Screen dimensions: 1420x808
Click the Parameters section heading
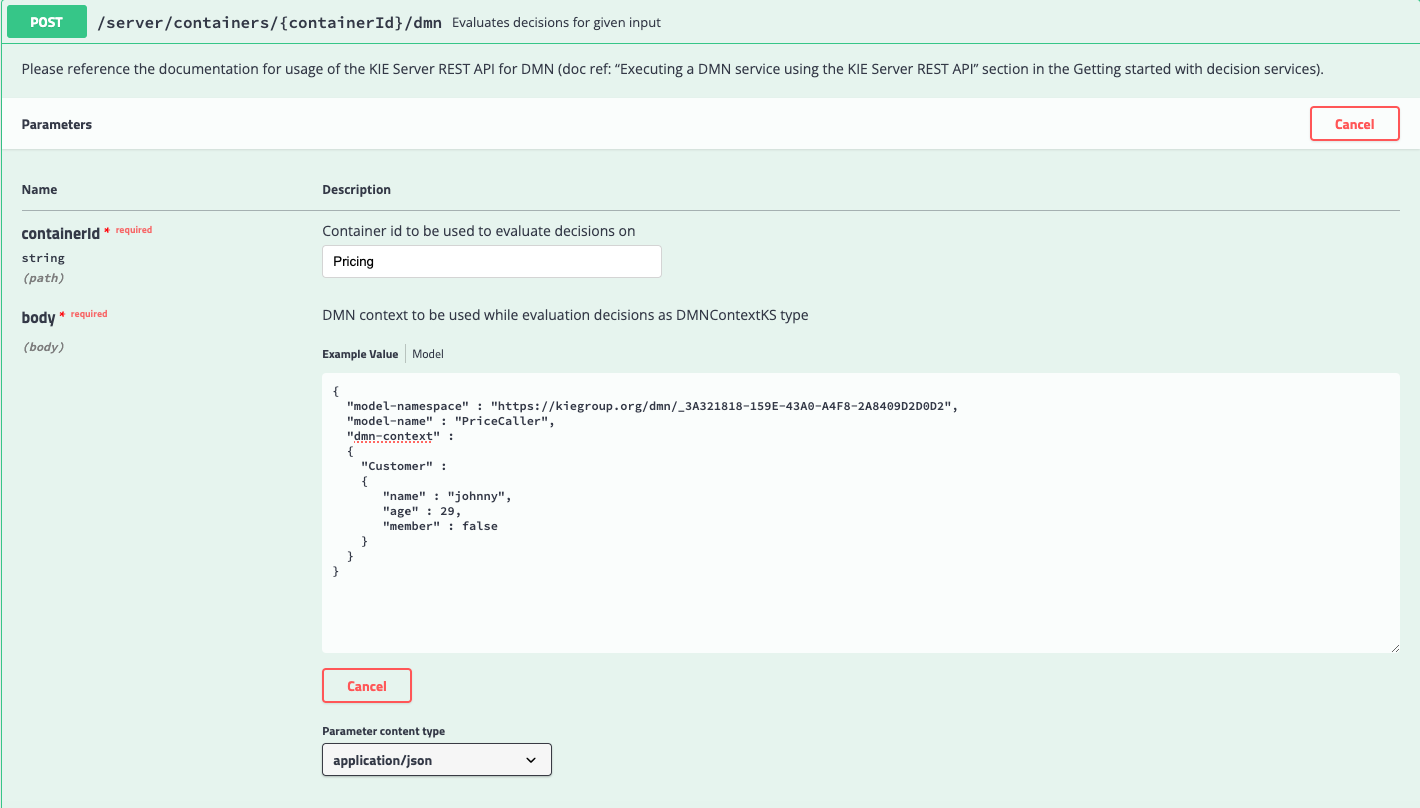(x=56, y=124)
